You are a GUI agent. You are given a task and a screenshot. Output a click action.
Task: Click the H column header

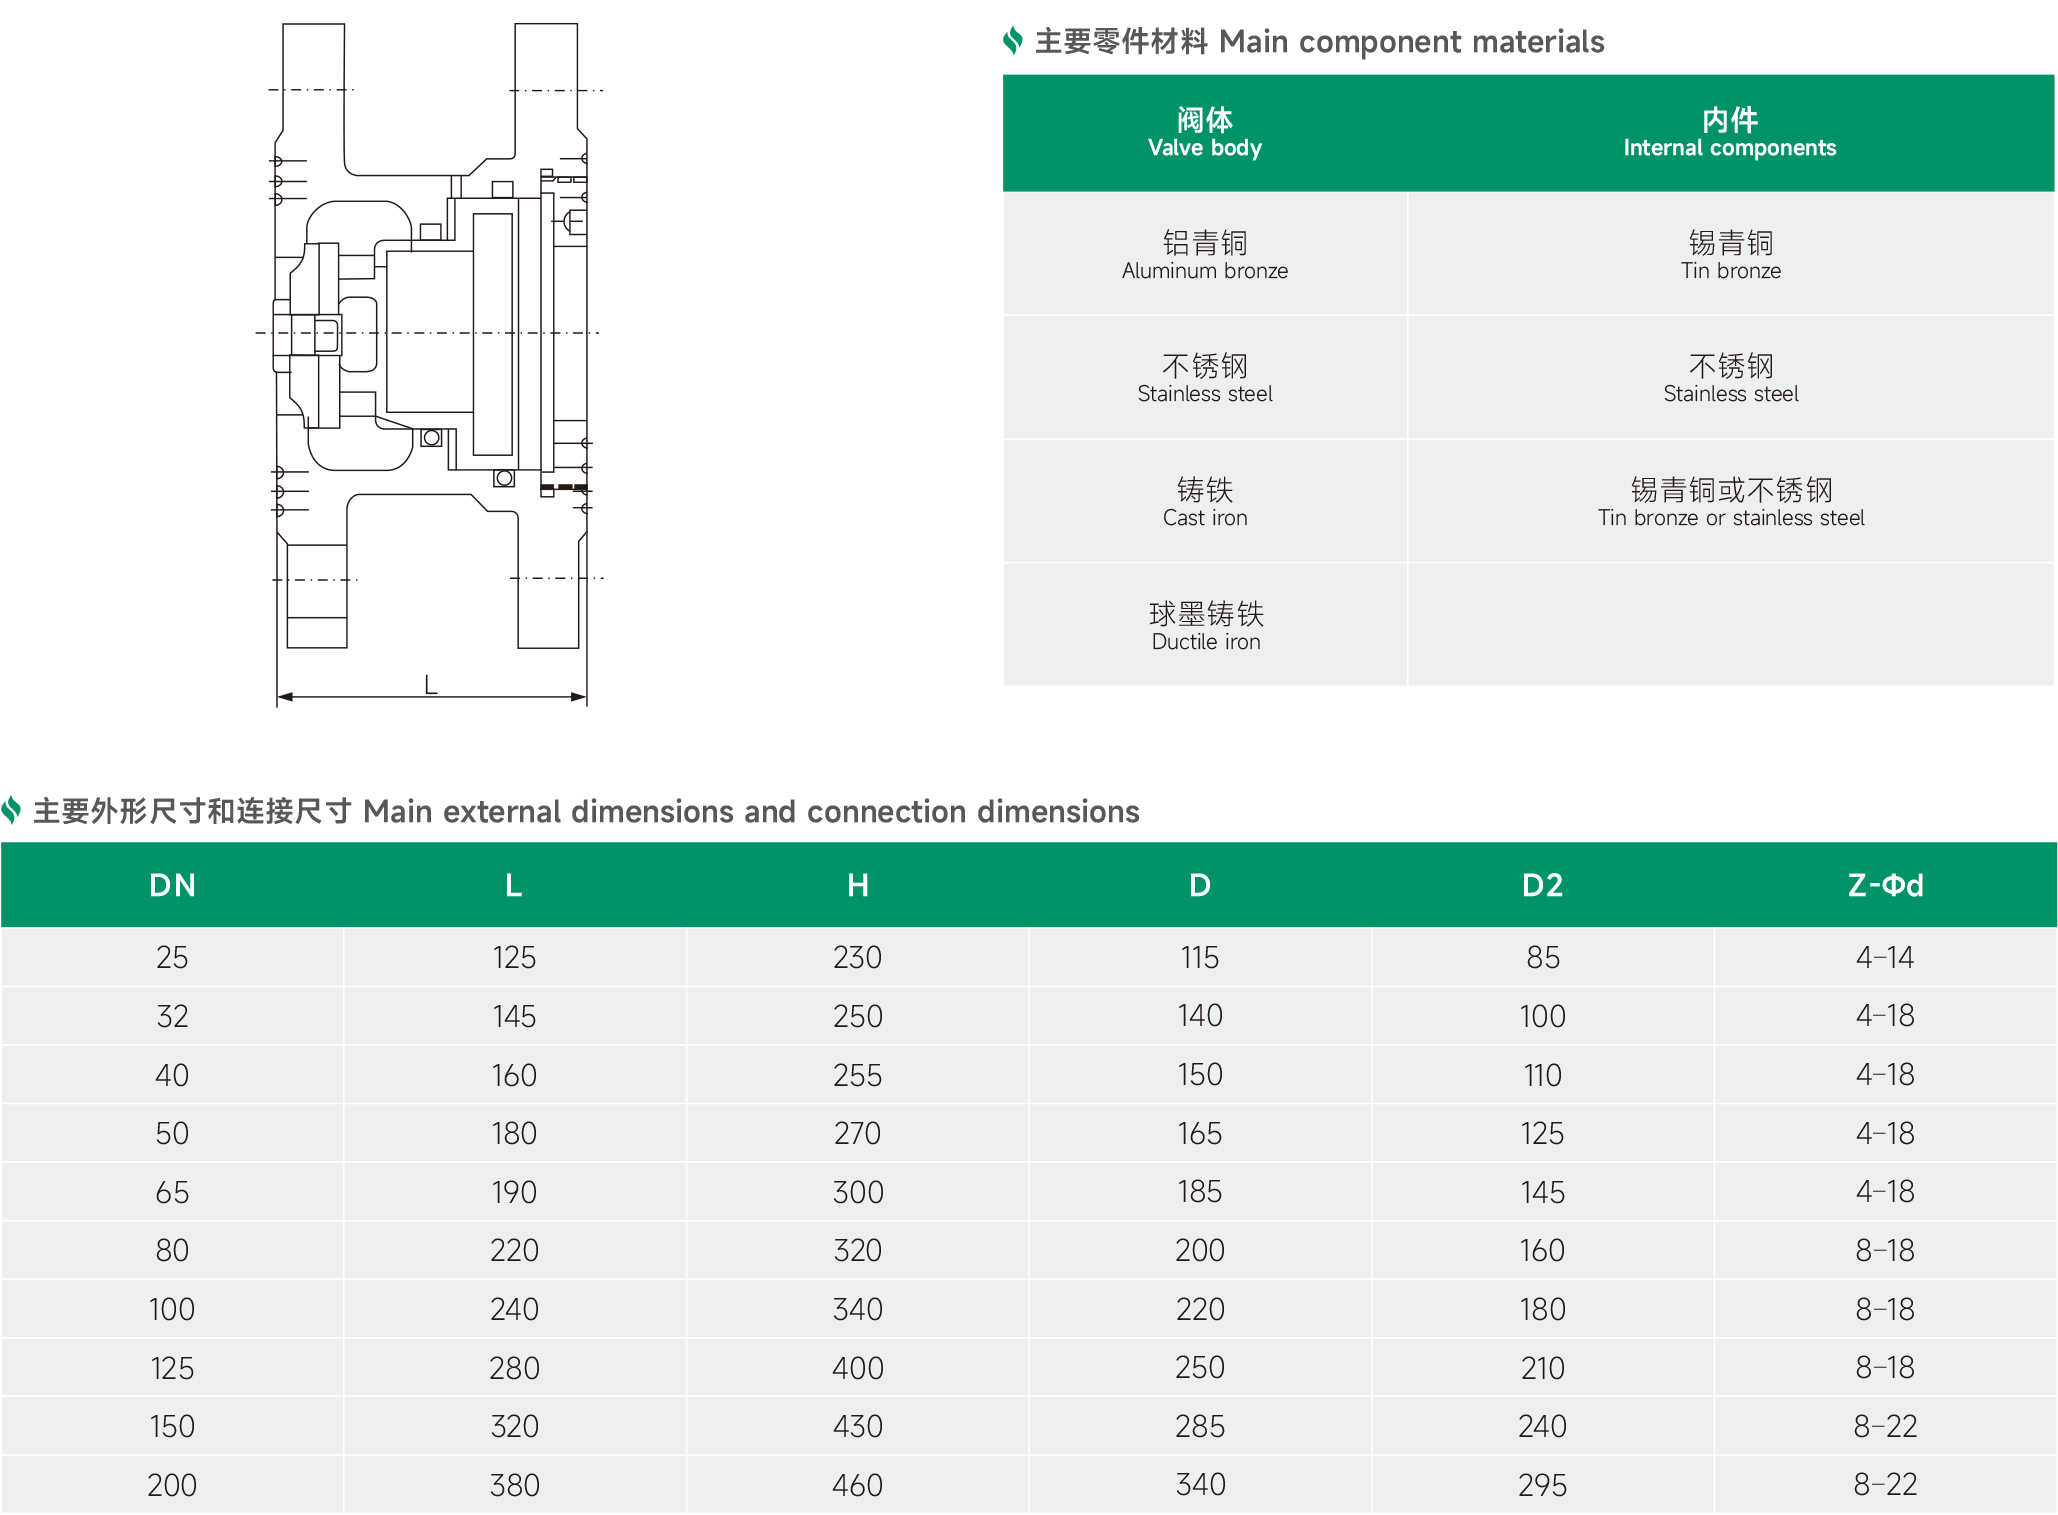(x=857, y=885)
